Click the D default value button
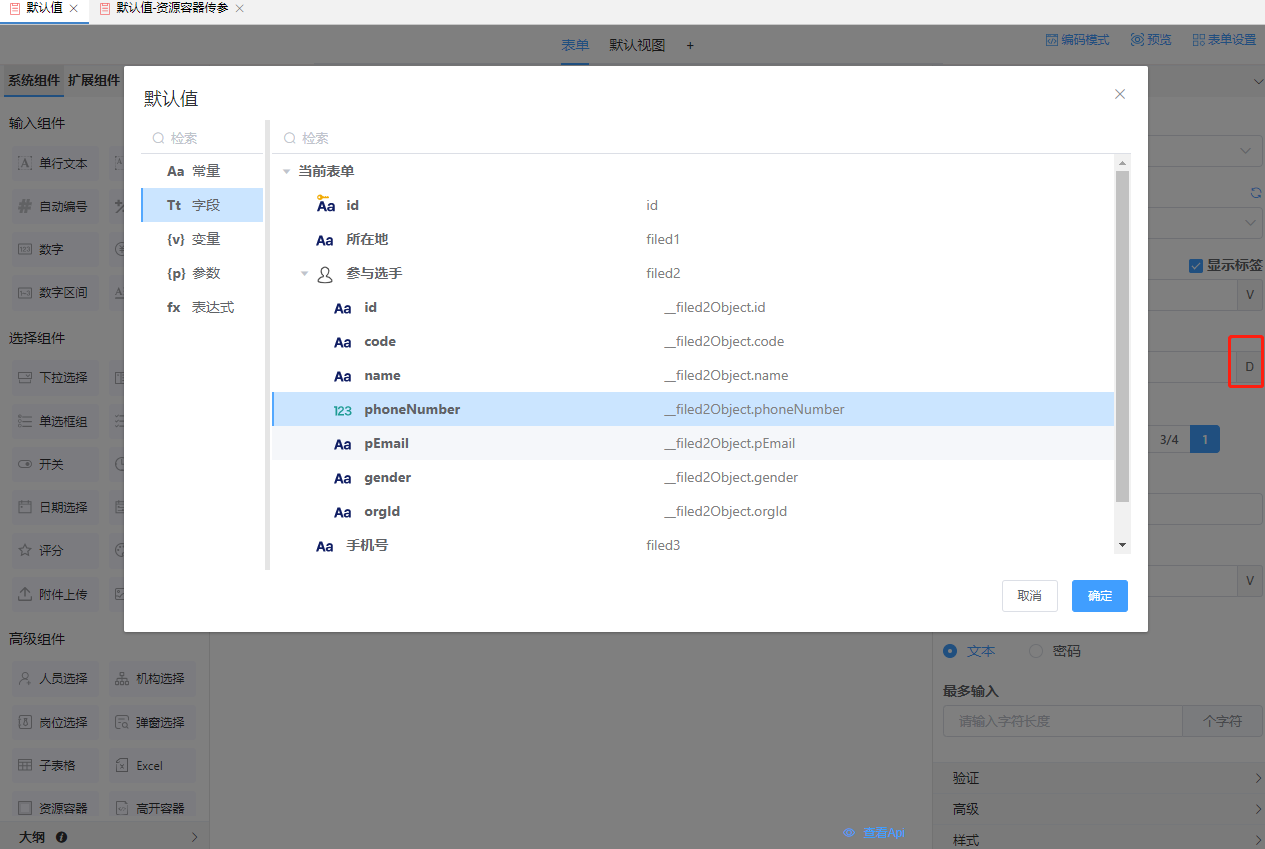The height and width of the screenshot is (849, 1265). 1249,367
